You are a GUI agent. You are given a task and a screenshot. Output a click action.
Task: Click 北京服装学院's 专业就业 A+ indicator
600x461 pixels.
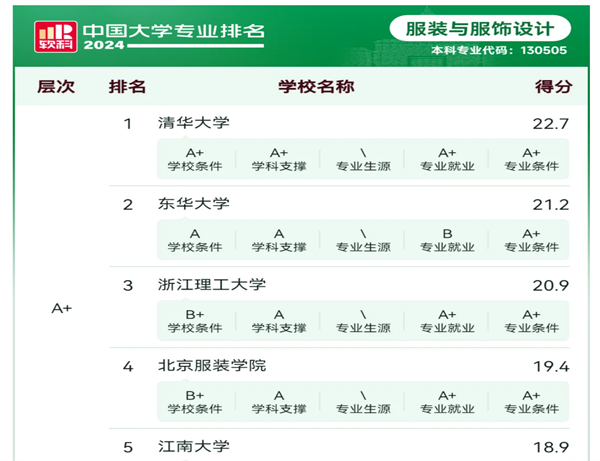pyautogui.click(x=447, y=402)
